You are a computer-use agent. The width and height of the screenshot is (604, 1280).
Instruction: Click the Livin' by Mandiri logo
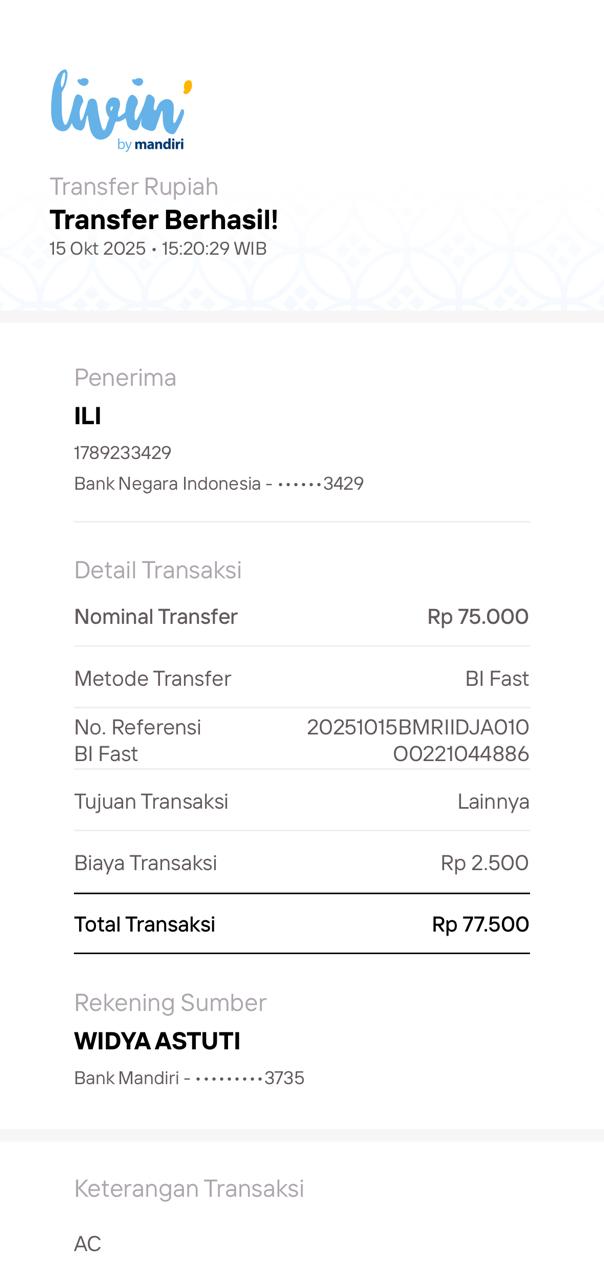click(x=120, y=110)
